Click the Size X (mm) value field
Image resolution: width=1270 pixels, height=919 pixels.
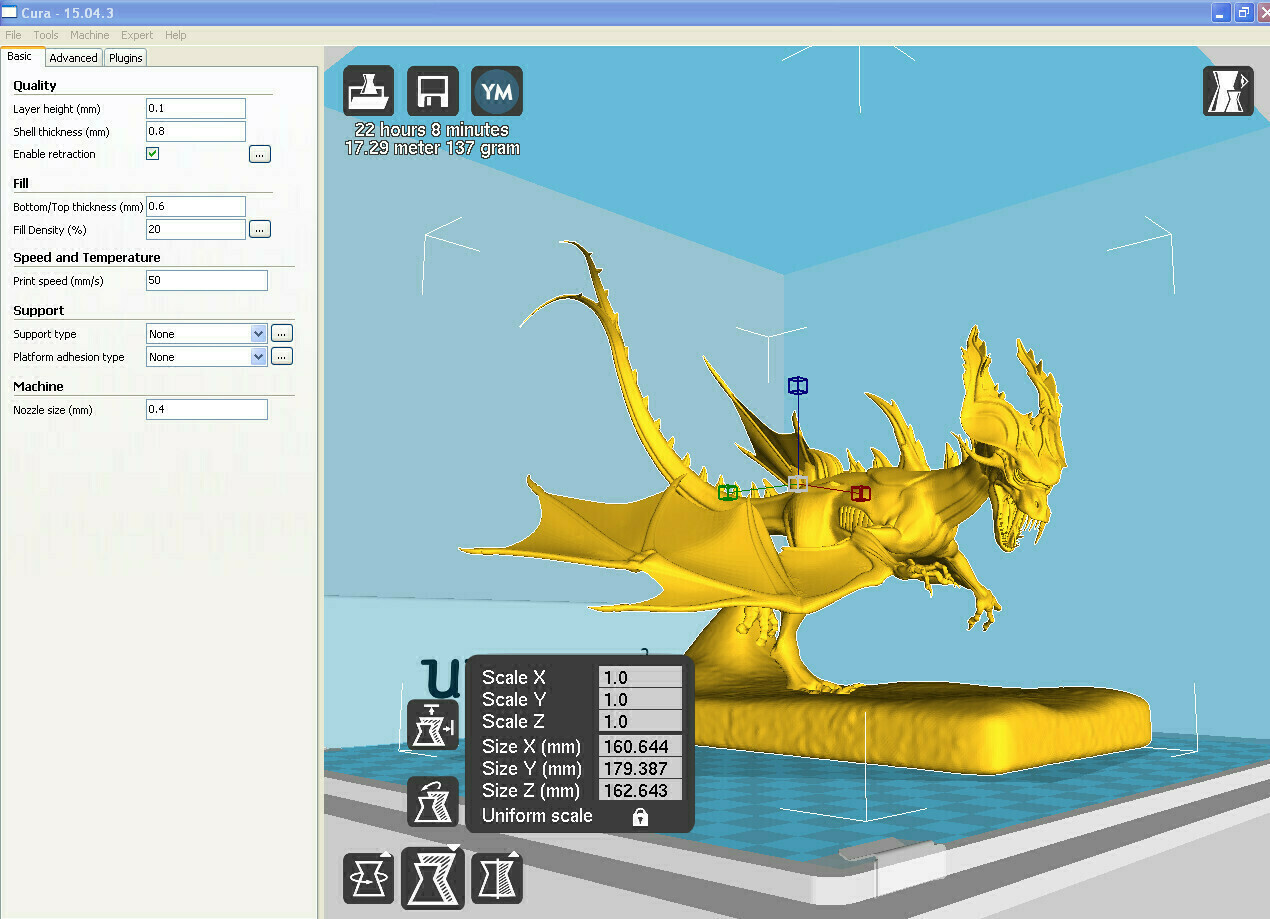click(640, 746)
